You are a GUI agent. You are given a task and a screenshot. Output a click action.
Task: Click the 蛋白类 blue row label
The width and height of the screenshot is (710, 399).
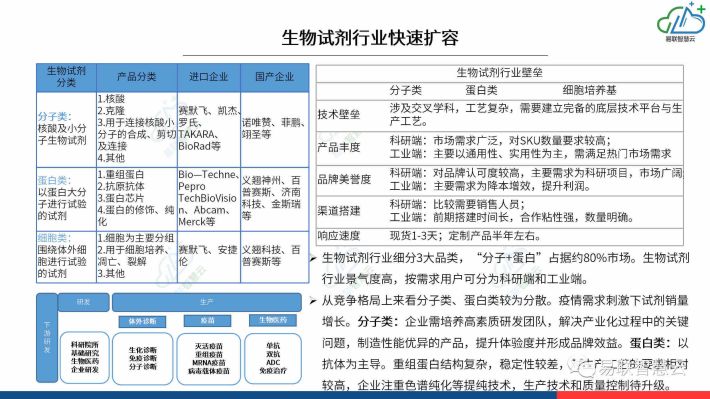(54, 180)
